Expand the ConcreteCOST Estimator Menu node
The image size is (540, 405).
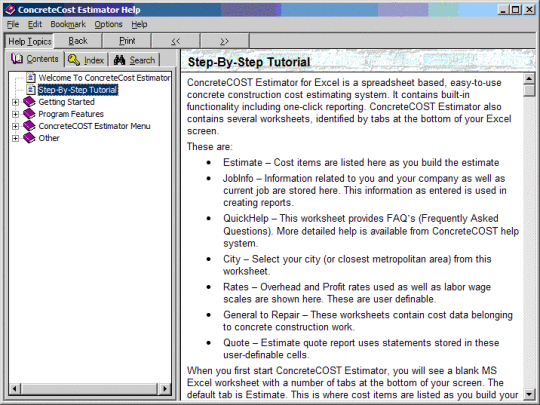pos(15,126)
